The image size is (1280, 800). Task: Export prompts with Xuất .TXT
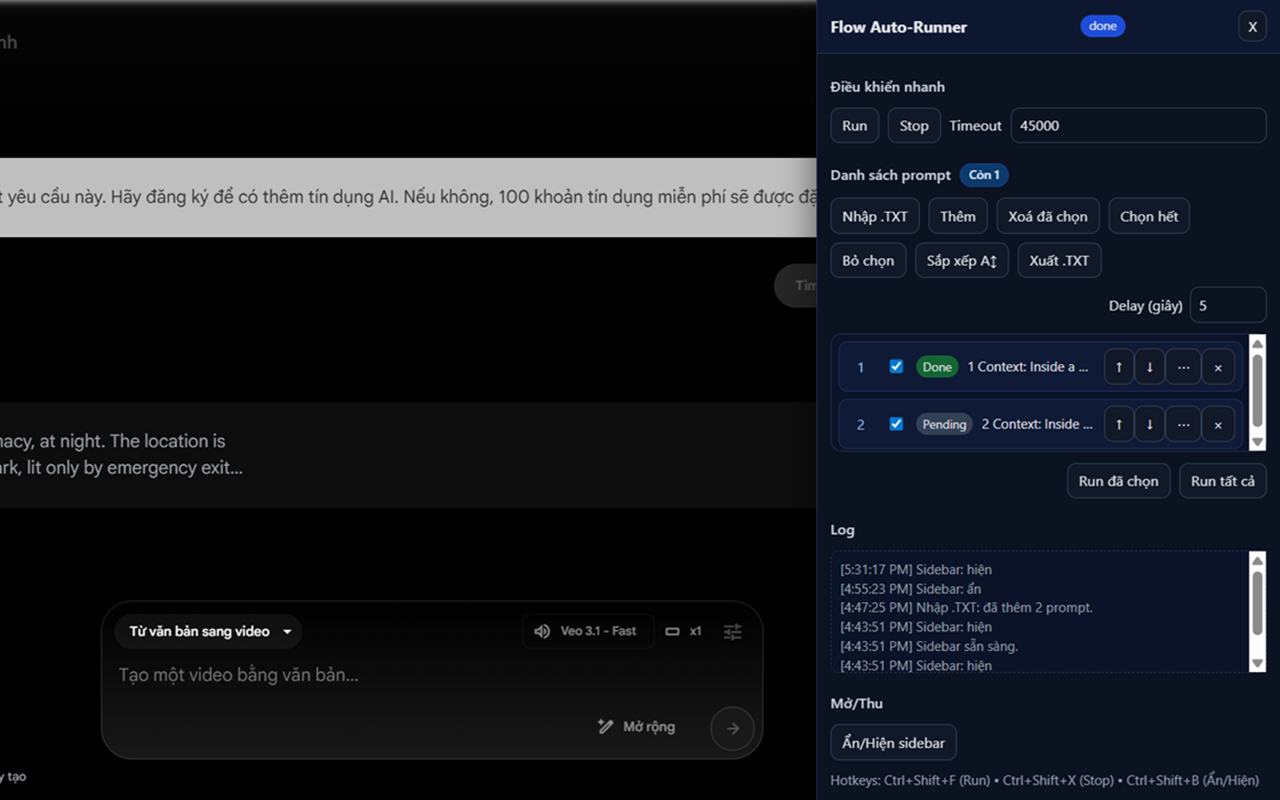[1059, 260]
